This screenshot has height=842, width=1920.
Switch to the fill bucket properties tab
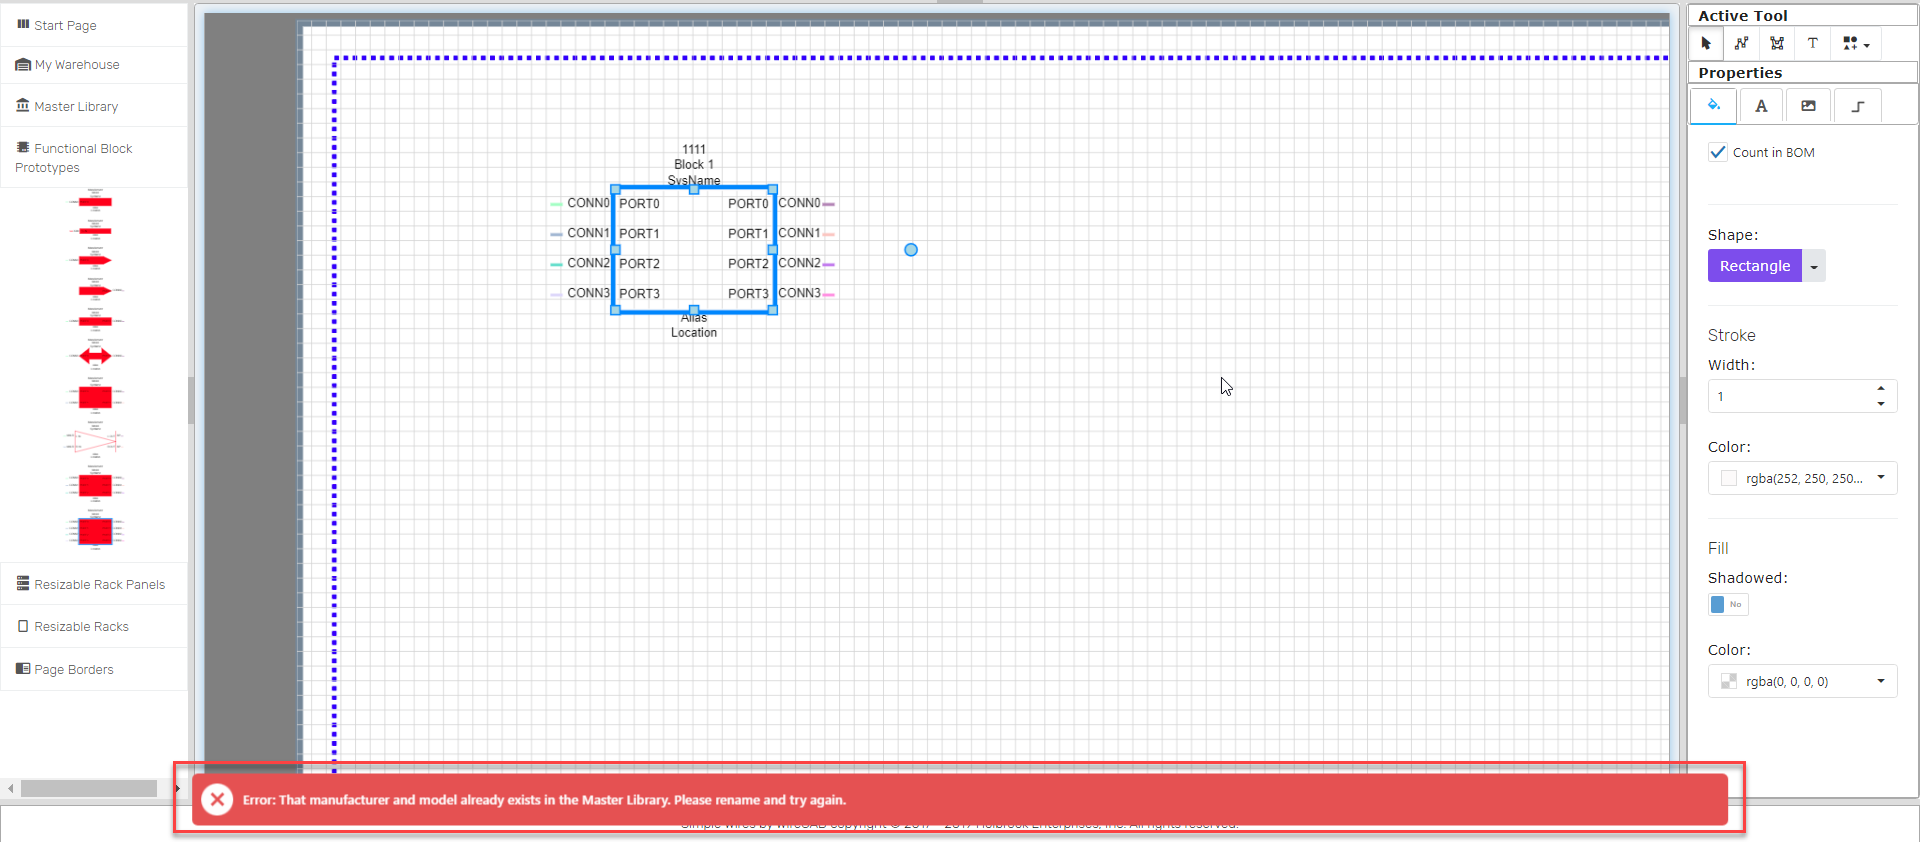1713,105
